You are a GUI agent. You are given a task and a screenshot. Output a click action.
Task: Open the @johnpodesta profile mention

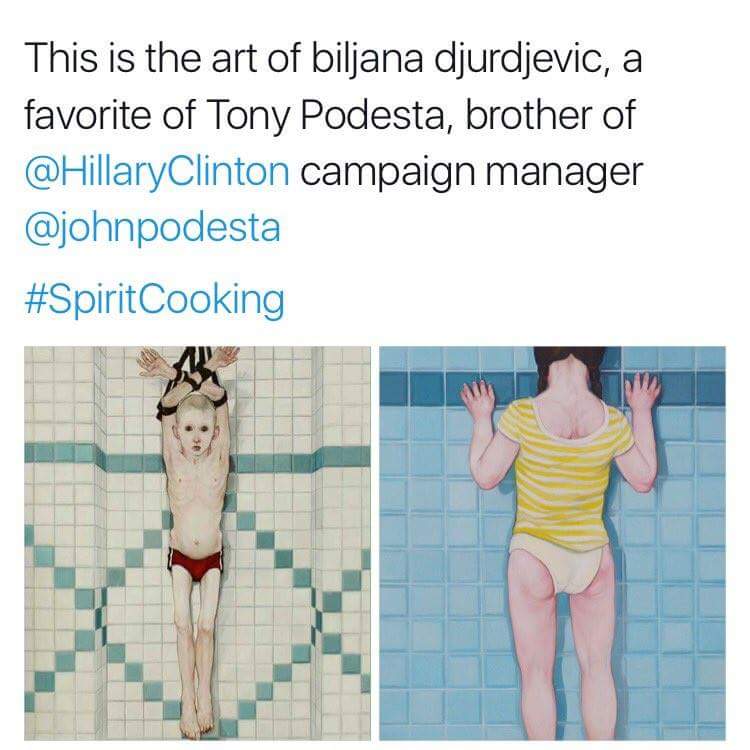pos(153,229)
